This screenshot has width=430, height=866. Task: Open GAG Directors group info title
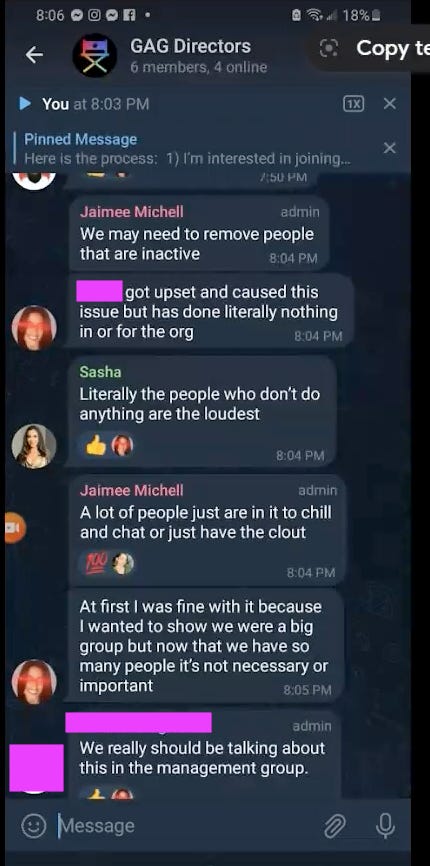(x=190, y=46)
